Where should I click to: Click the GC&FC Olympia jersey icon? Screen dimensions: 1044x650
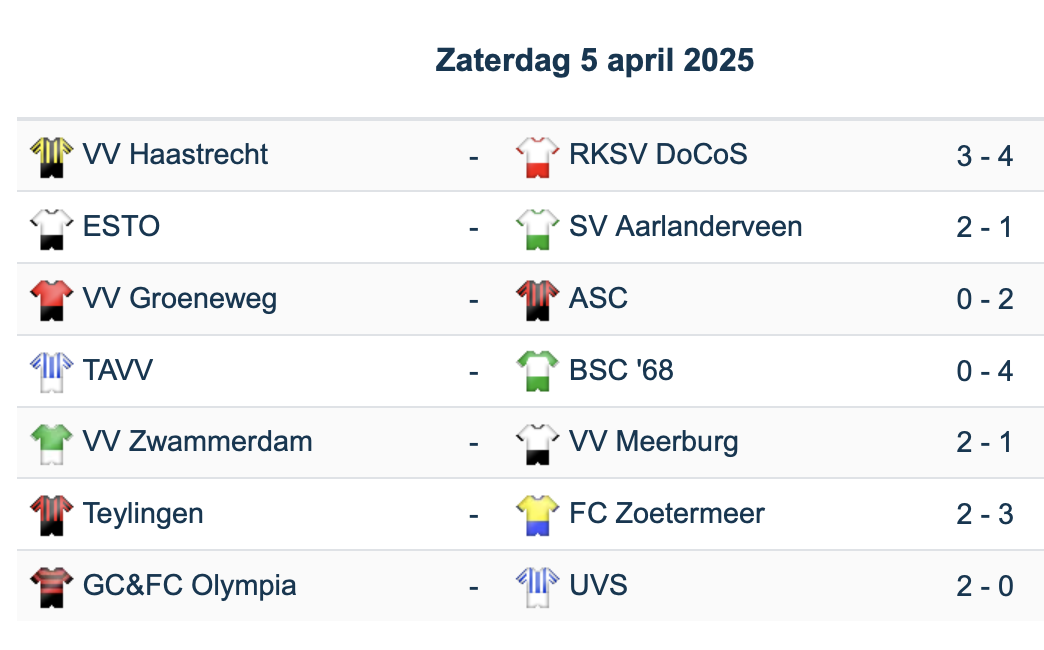[51, 587]
